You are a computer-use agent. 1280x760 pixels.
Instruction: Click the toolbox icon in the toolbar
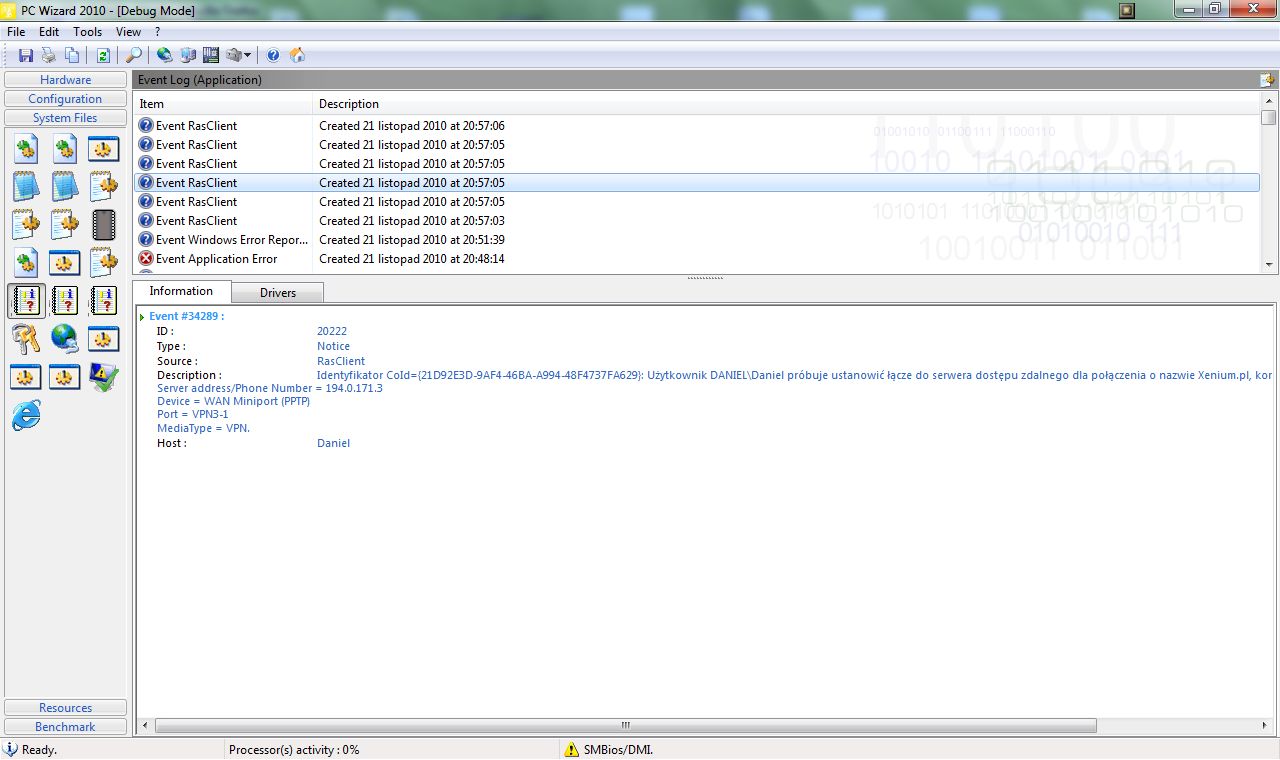coord(234,55)
